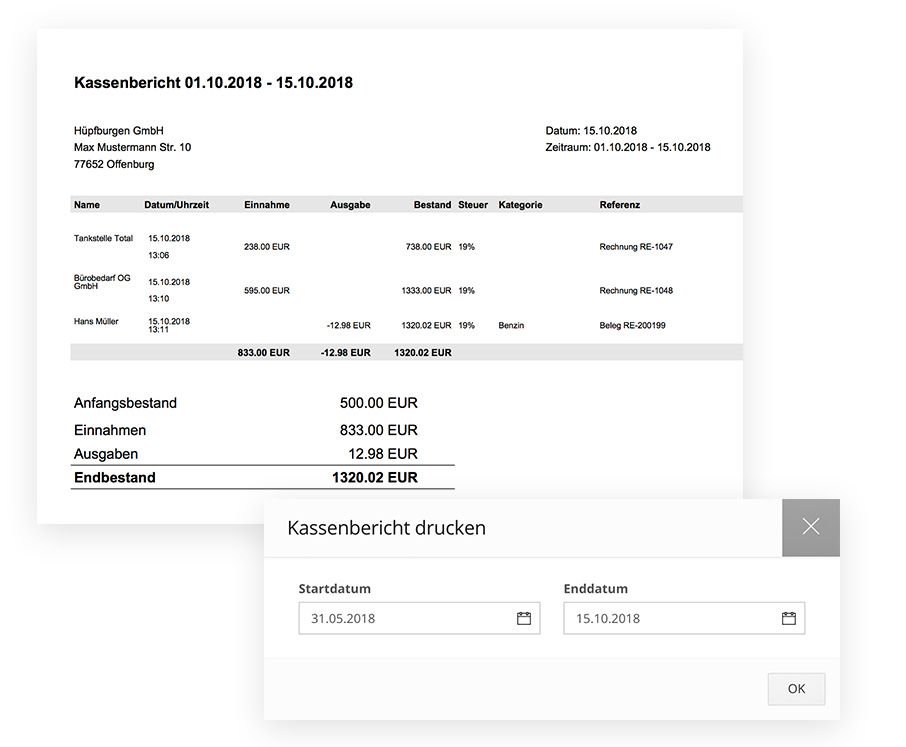Screen dimensions: 906x747
Task: Click the Ausgabe column header
Action: (x=350, y=205)
